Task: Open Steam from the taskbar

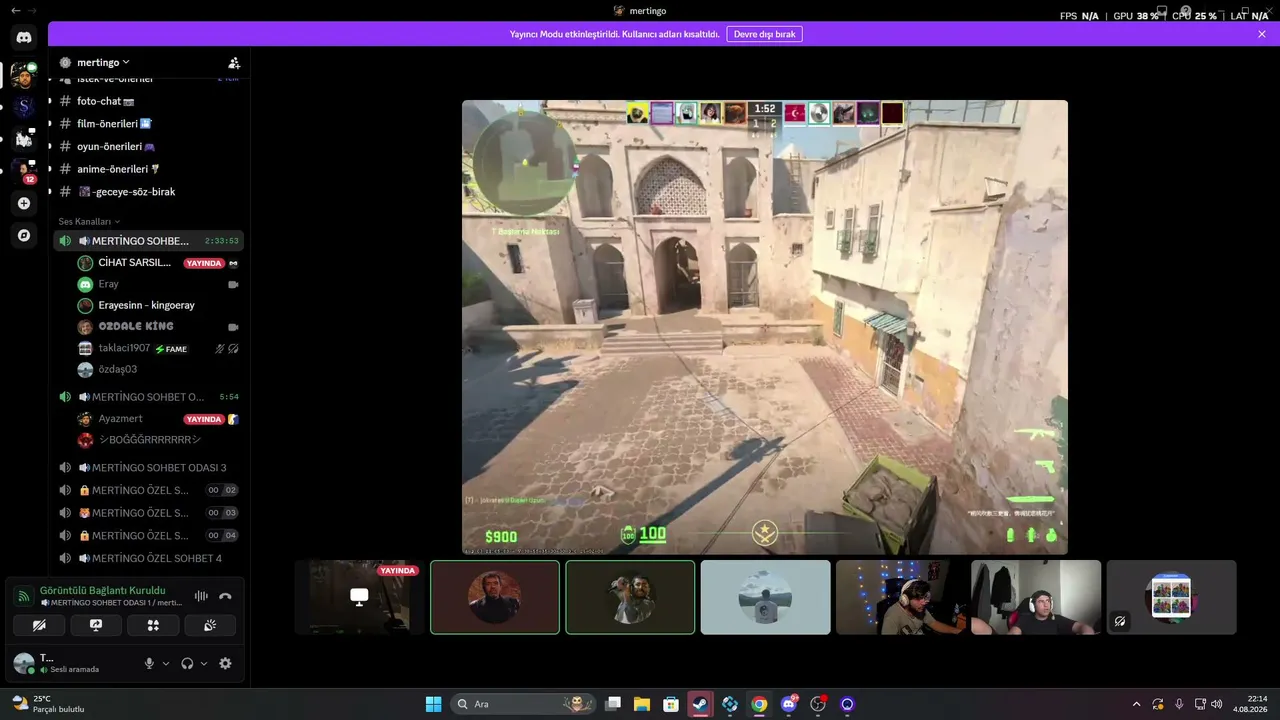Action: tap(700, 704)
